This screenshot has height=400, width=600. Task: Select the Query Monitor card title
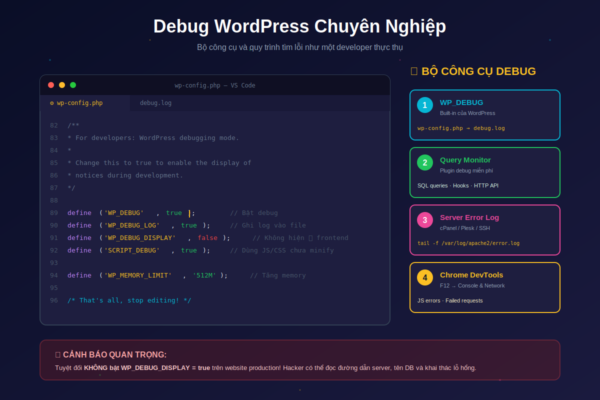465,160
